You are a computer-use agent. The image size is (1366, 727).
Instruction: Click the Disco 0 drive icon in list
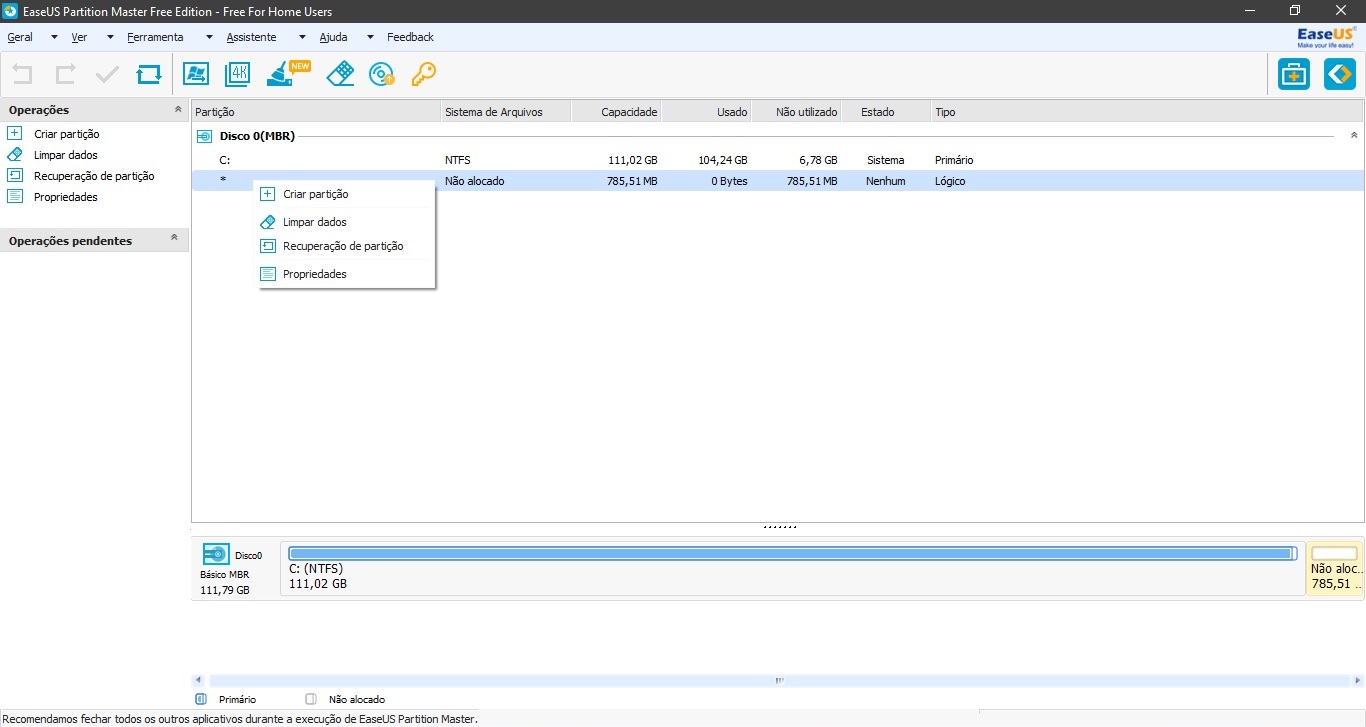coord(204,136)
